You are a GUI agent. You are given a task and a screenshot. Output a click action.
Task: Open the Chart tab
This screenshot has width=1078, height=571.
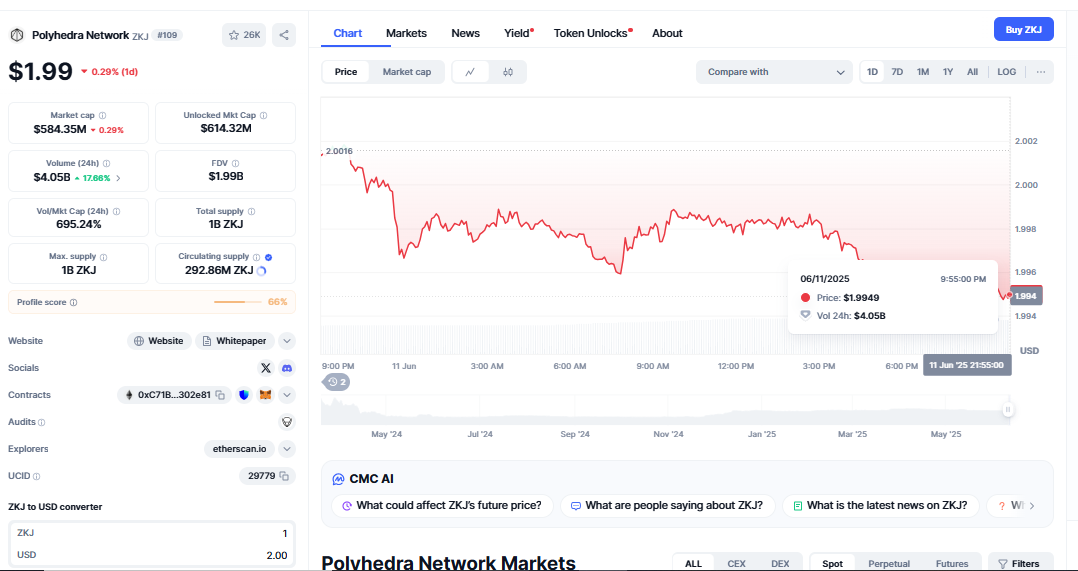click(x=348, y=33)
